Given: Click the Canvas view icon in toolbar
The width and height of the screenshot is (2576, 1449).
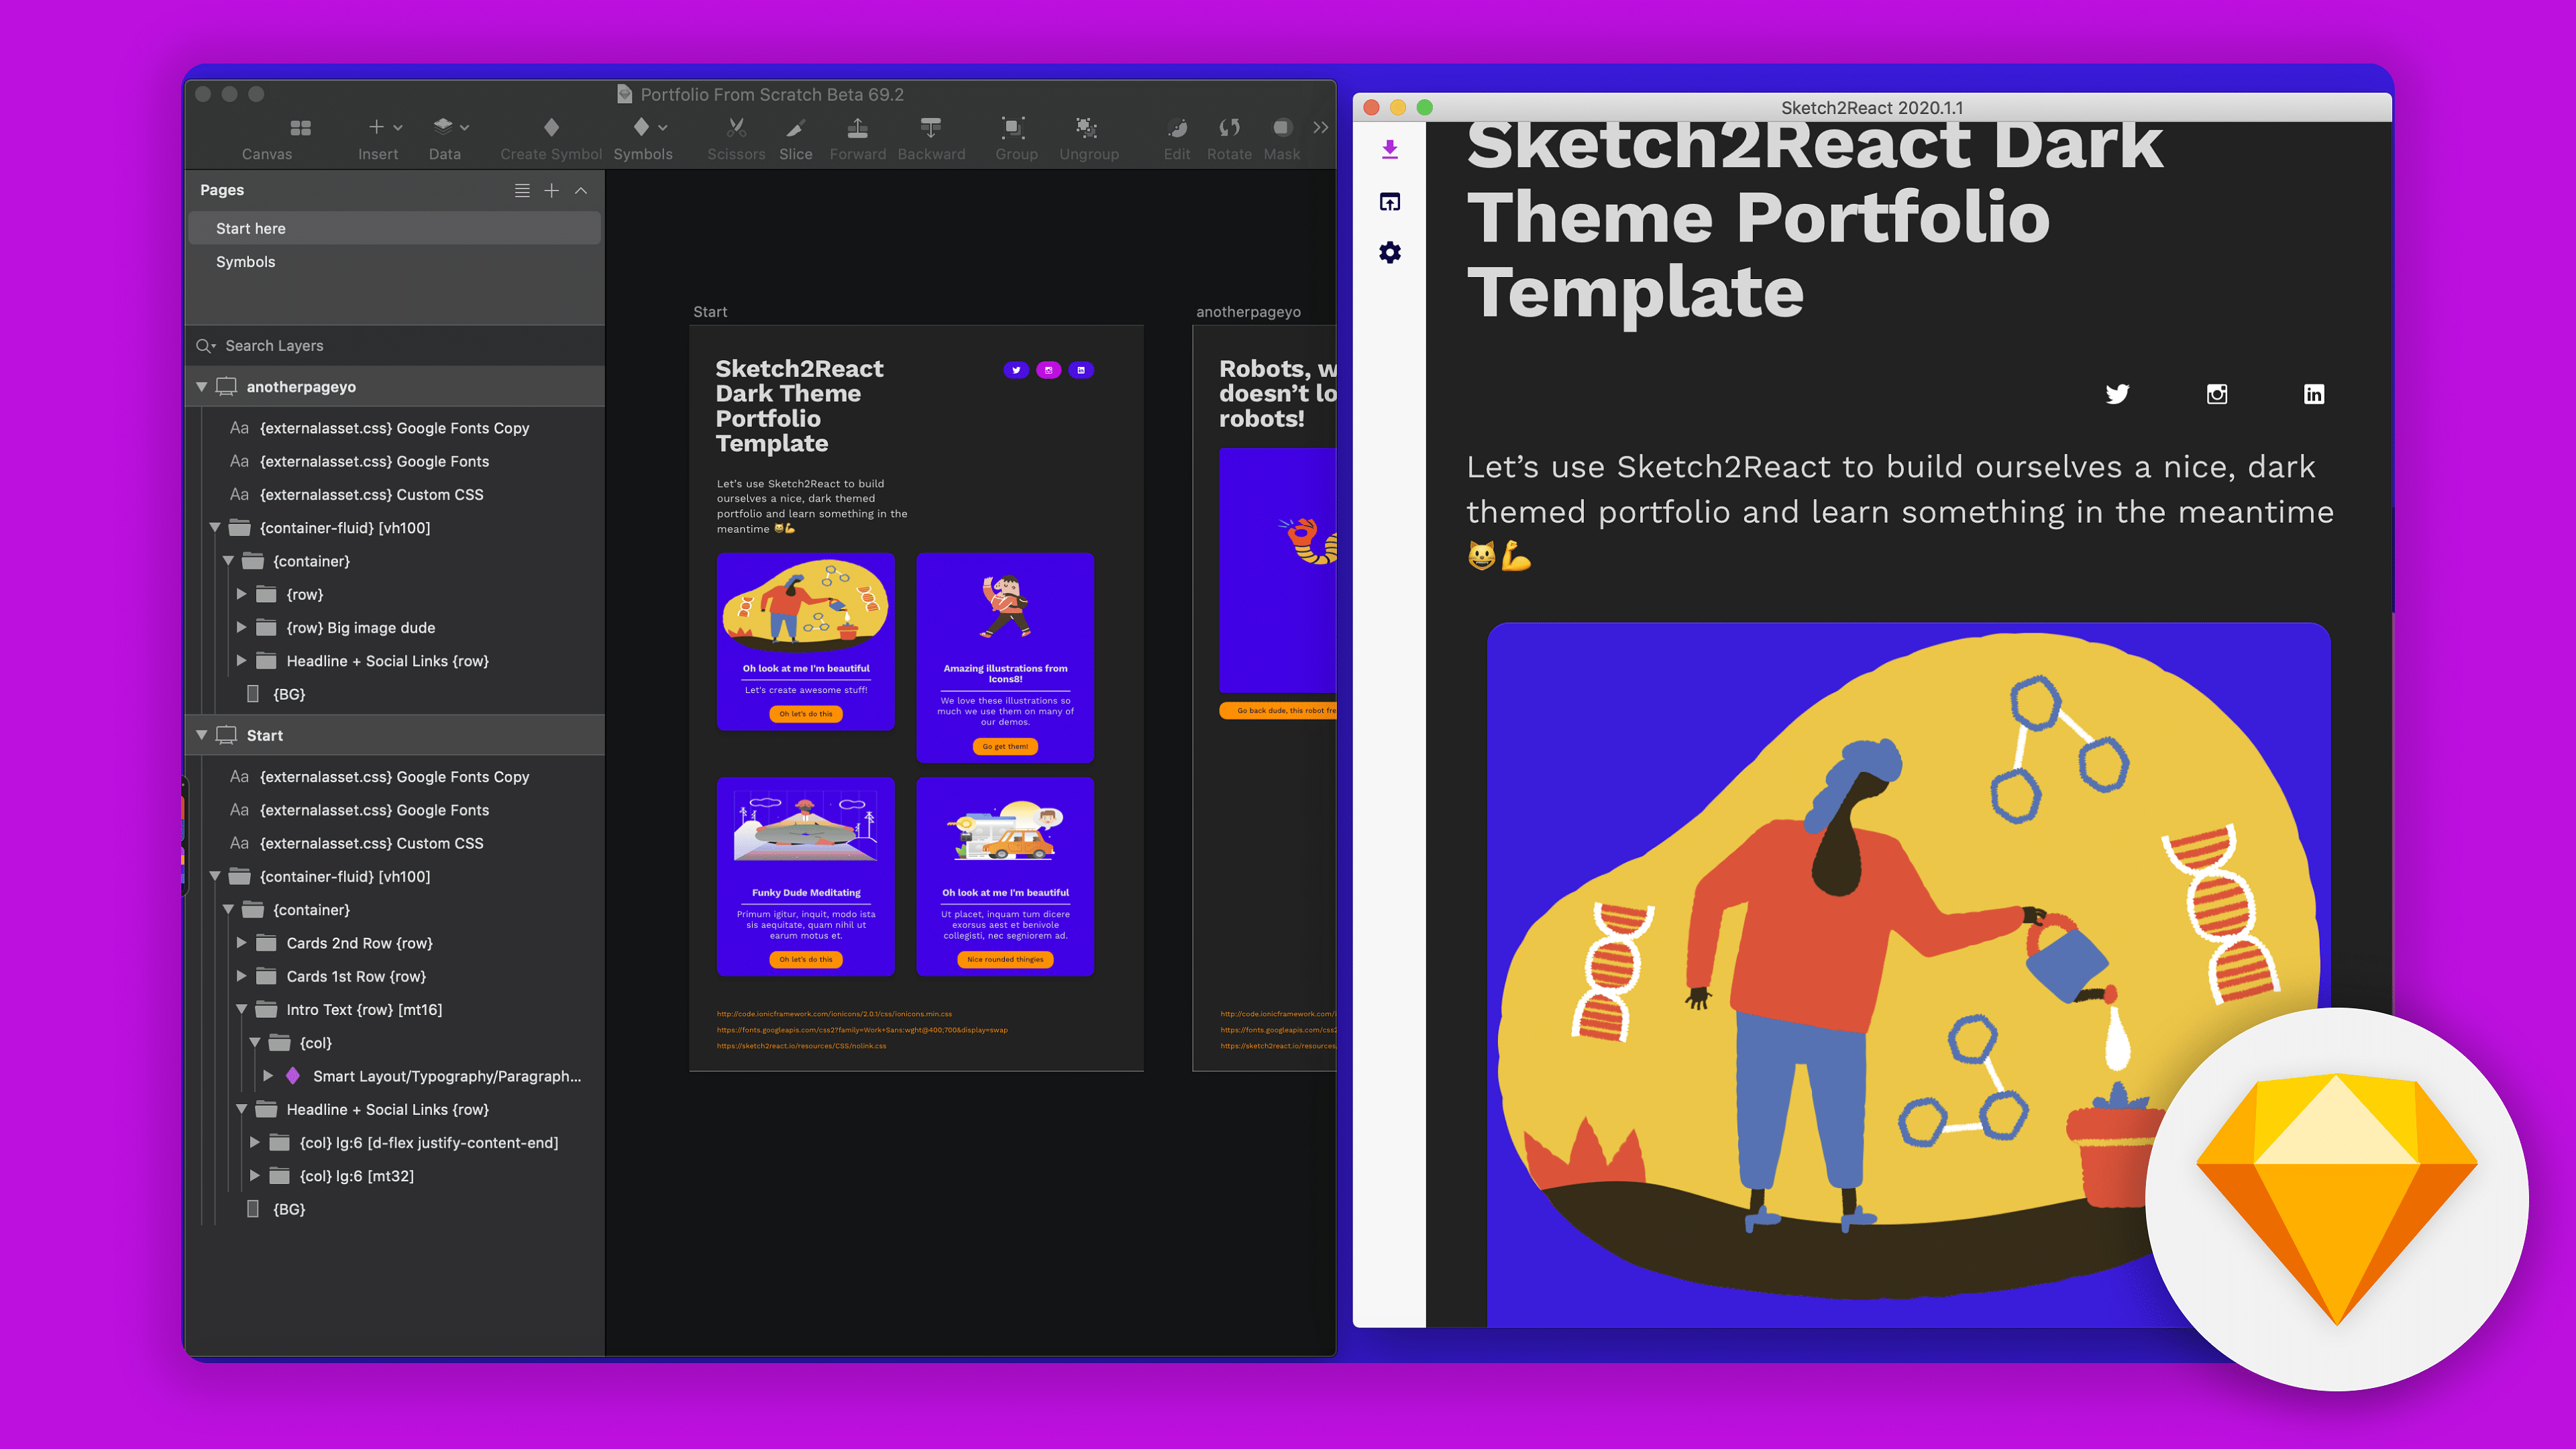Looking at the screenshot, I should [300, 128].
